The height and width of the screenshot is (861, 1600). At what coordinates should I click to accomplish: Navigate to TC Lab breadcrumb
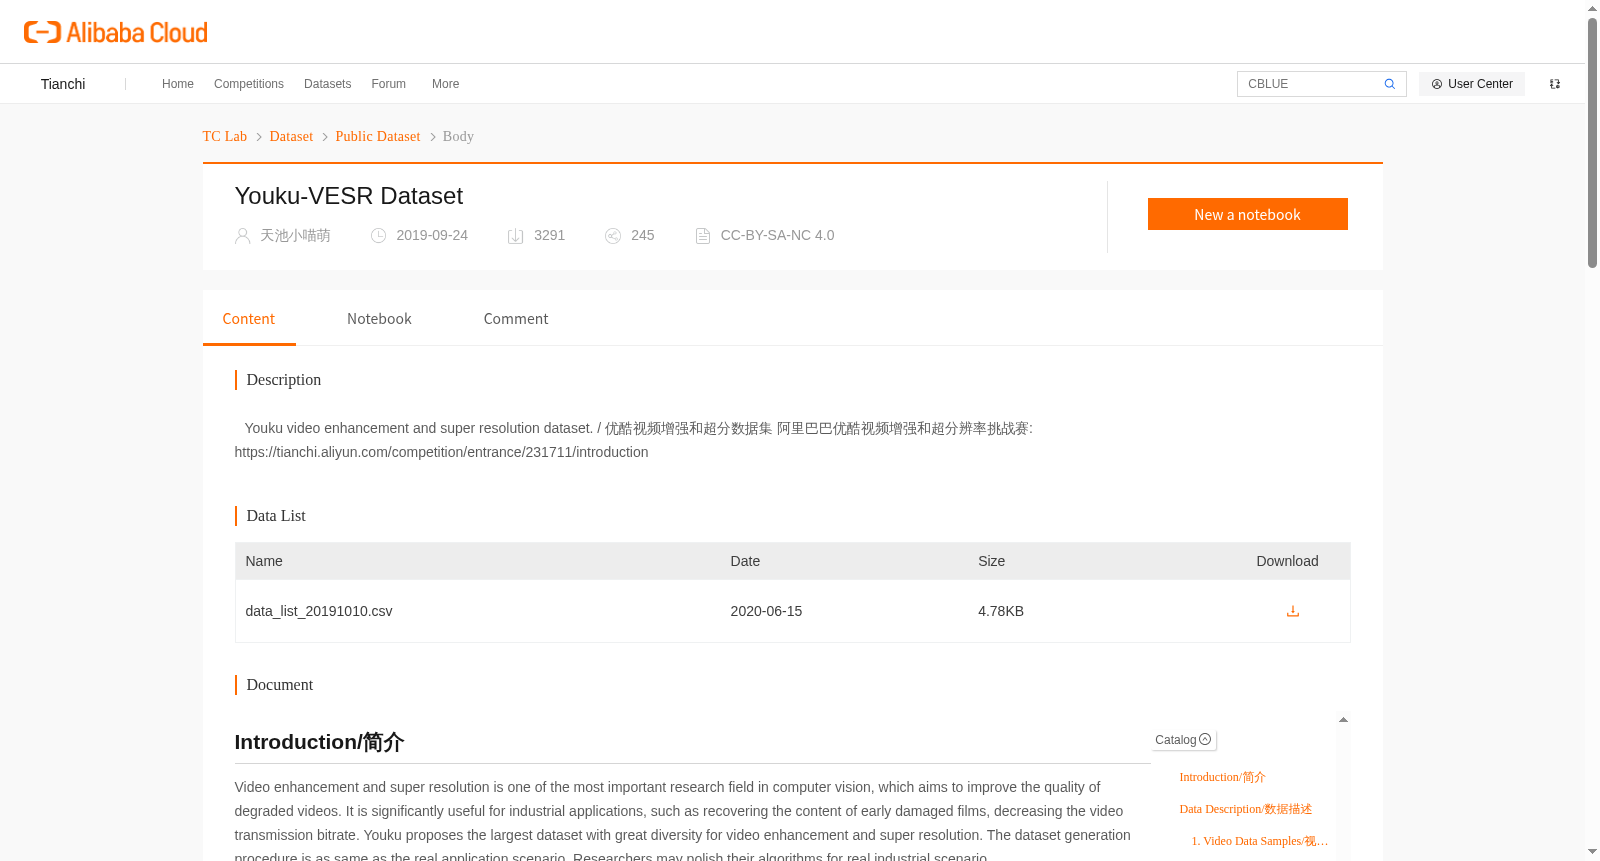(225, 136)
